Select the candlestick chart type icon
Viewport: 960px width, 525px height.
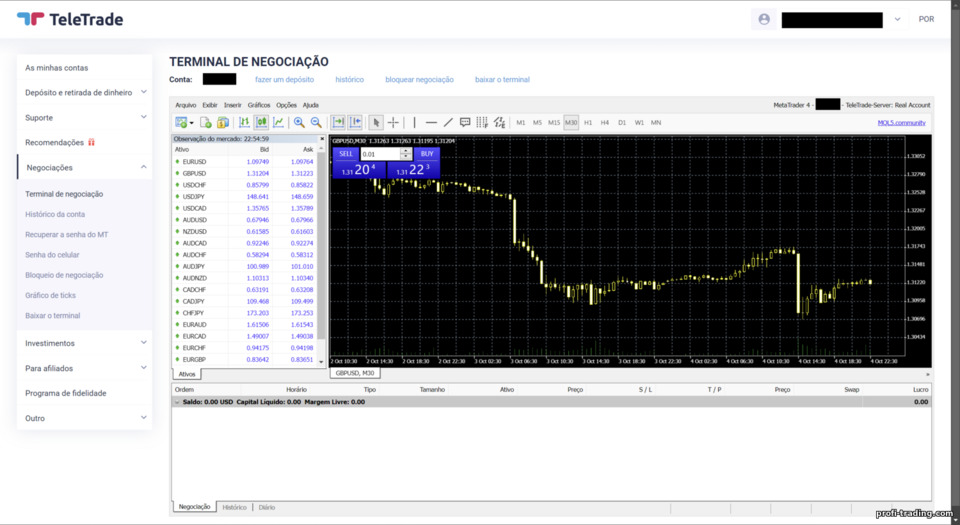[x=261, y=122]
